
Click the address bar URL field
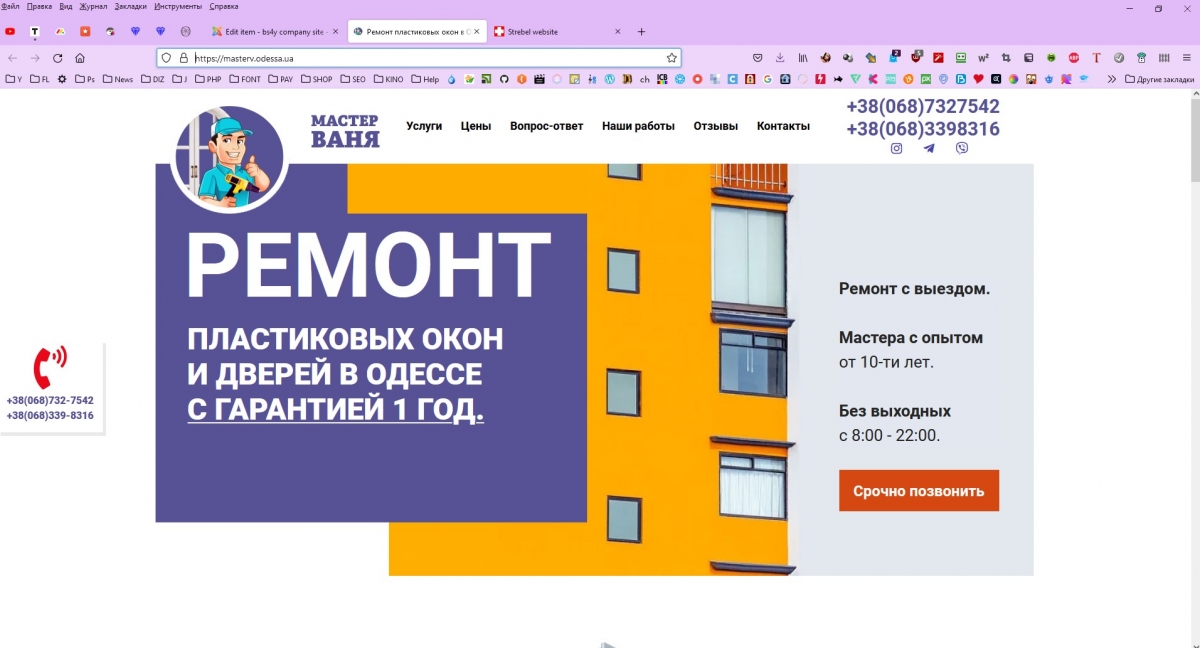pos(420,58)
